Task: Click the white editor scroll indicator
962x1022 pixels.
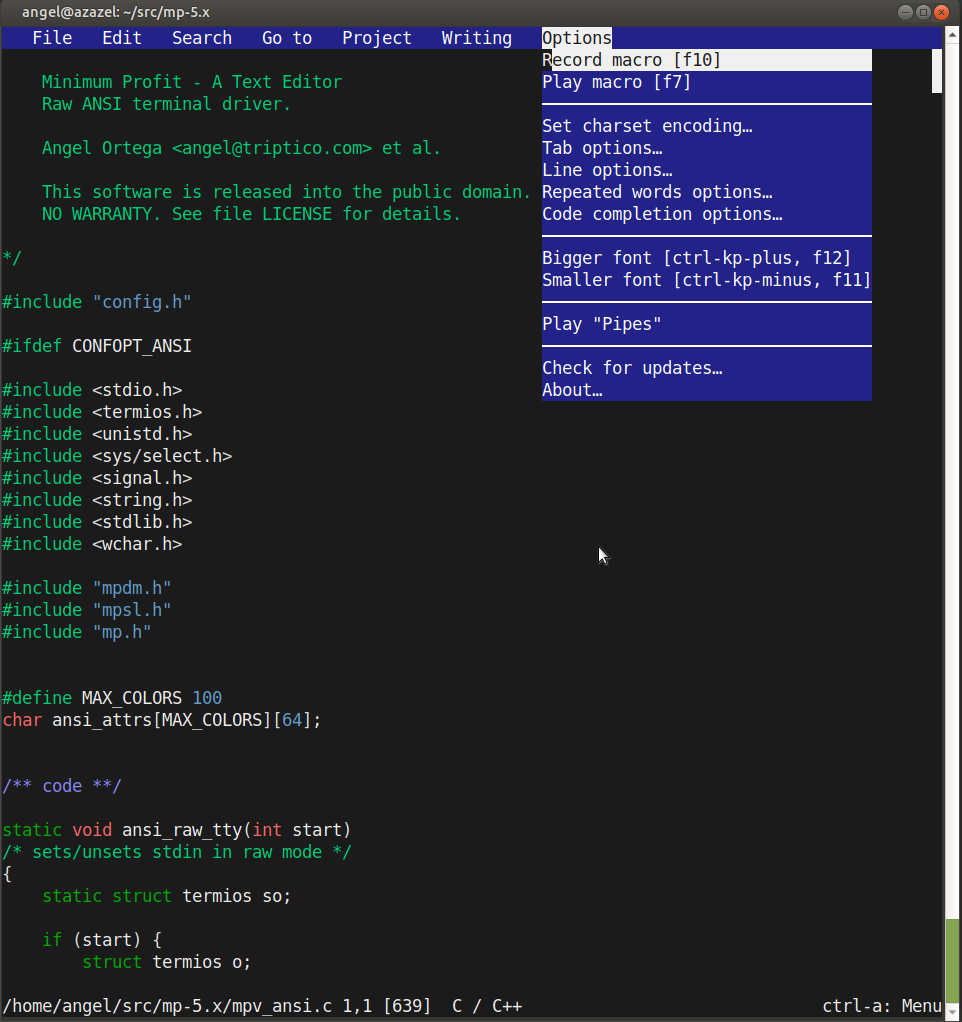Action: (937, 71)
